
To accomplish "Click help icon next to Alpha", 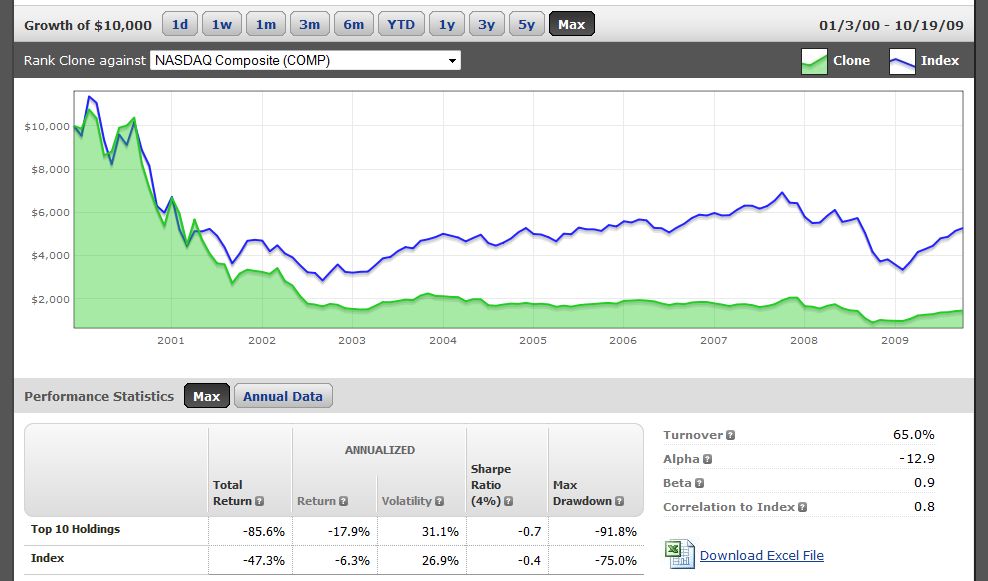I will (707, 459).
